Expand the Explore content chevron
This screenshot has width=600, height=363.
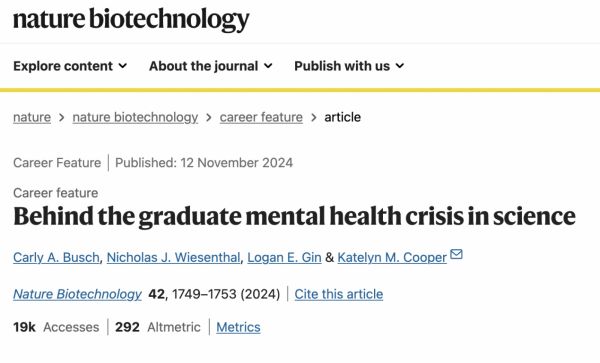pos(123,66)
